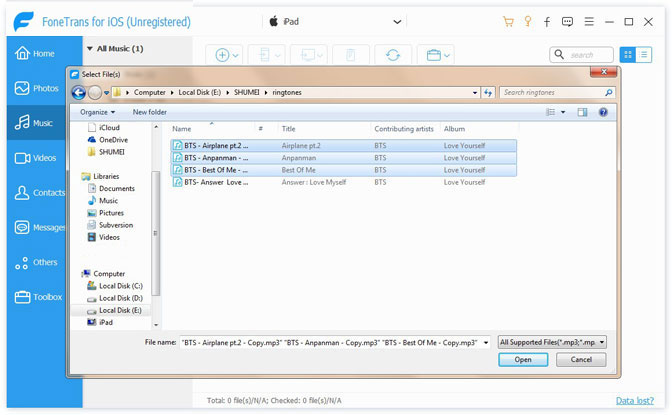Switch to grid view in FoneTrans
The image size is (672, 415).
[628, 54]
